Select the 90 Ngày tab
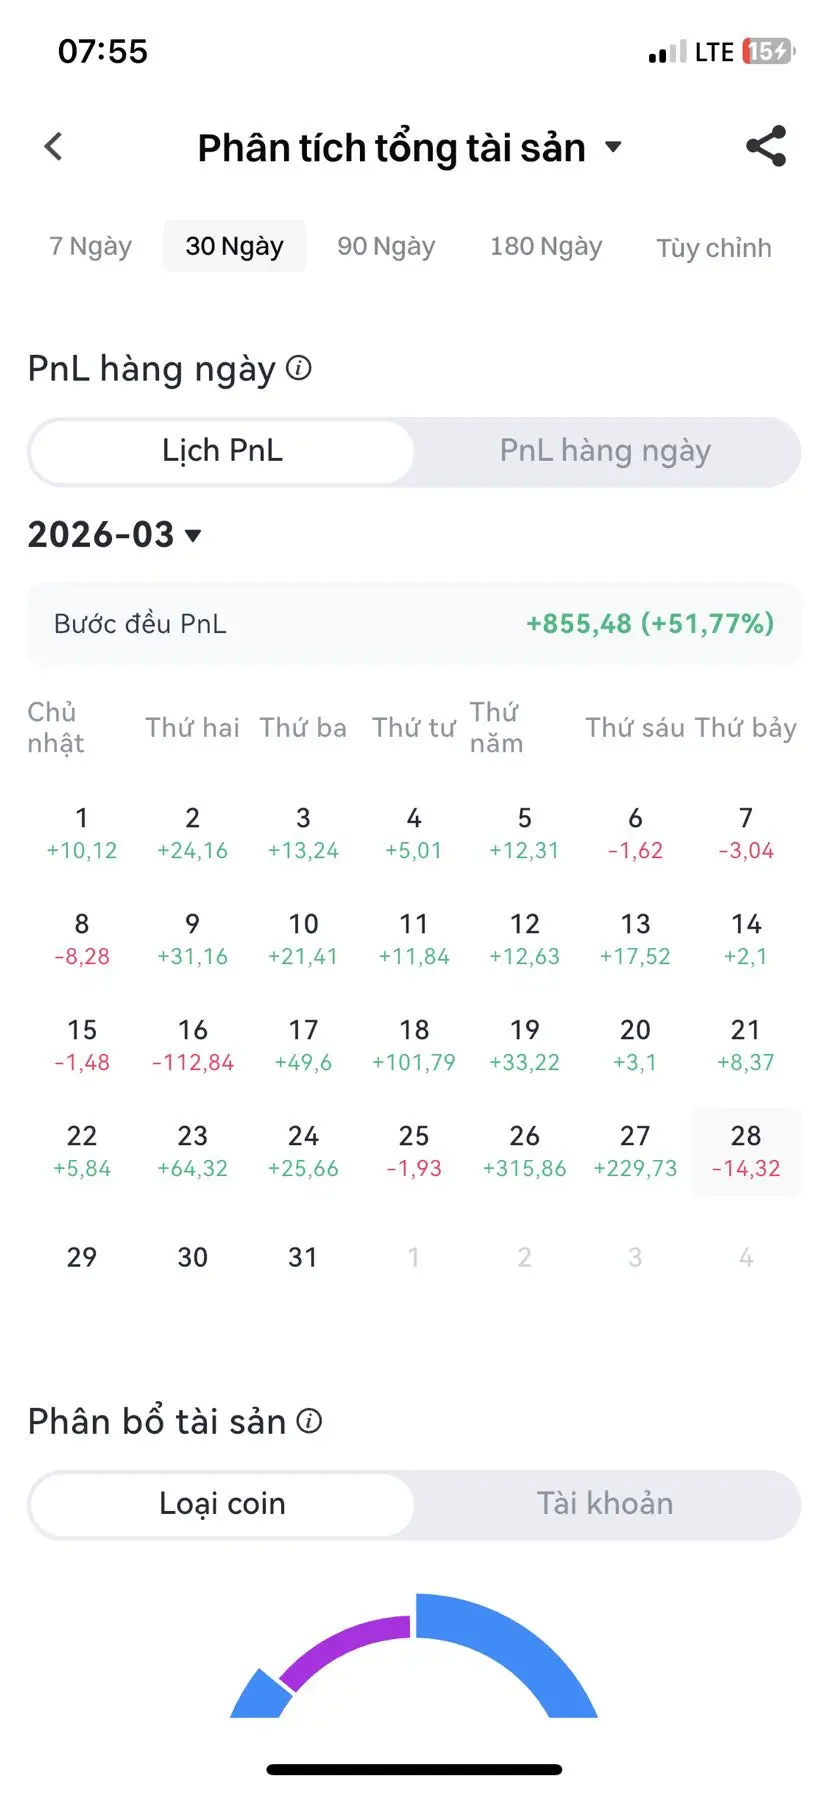Screen dimensions: 828x1793 click(386, 246)
